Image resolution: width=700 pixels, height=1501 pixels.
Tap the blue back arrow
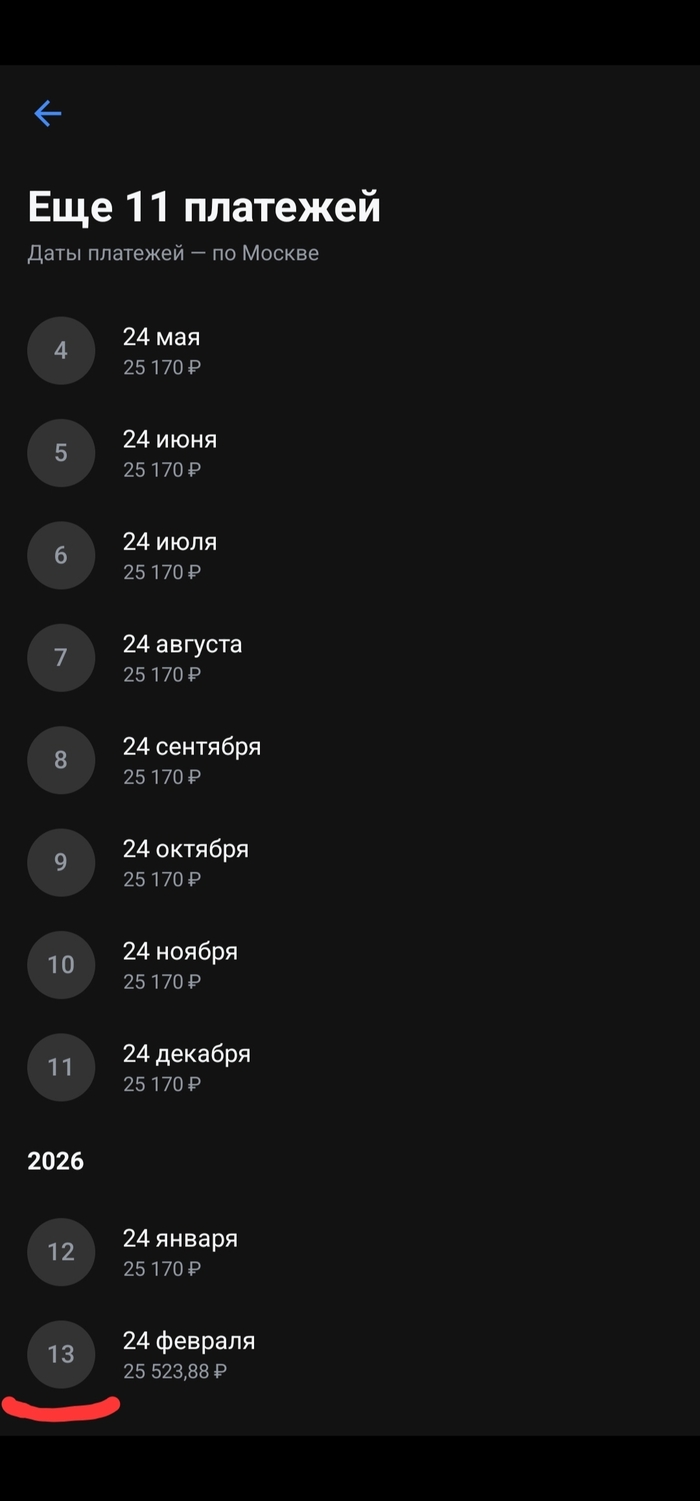48,113
